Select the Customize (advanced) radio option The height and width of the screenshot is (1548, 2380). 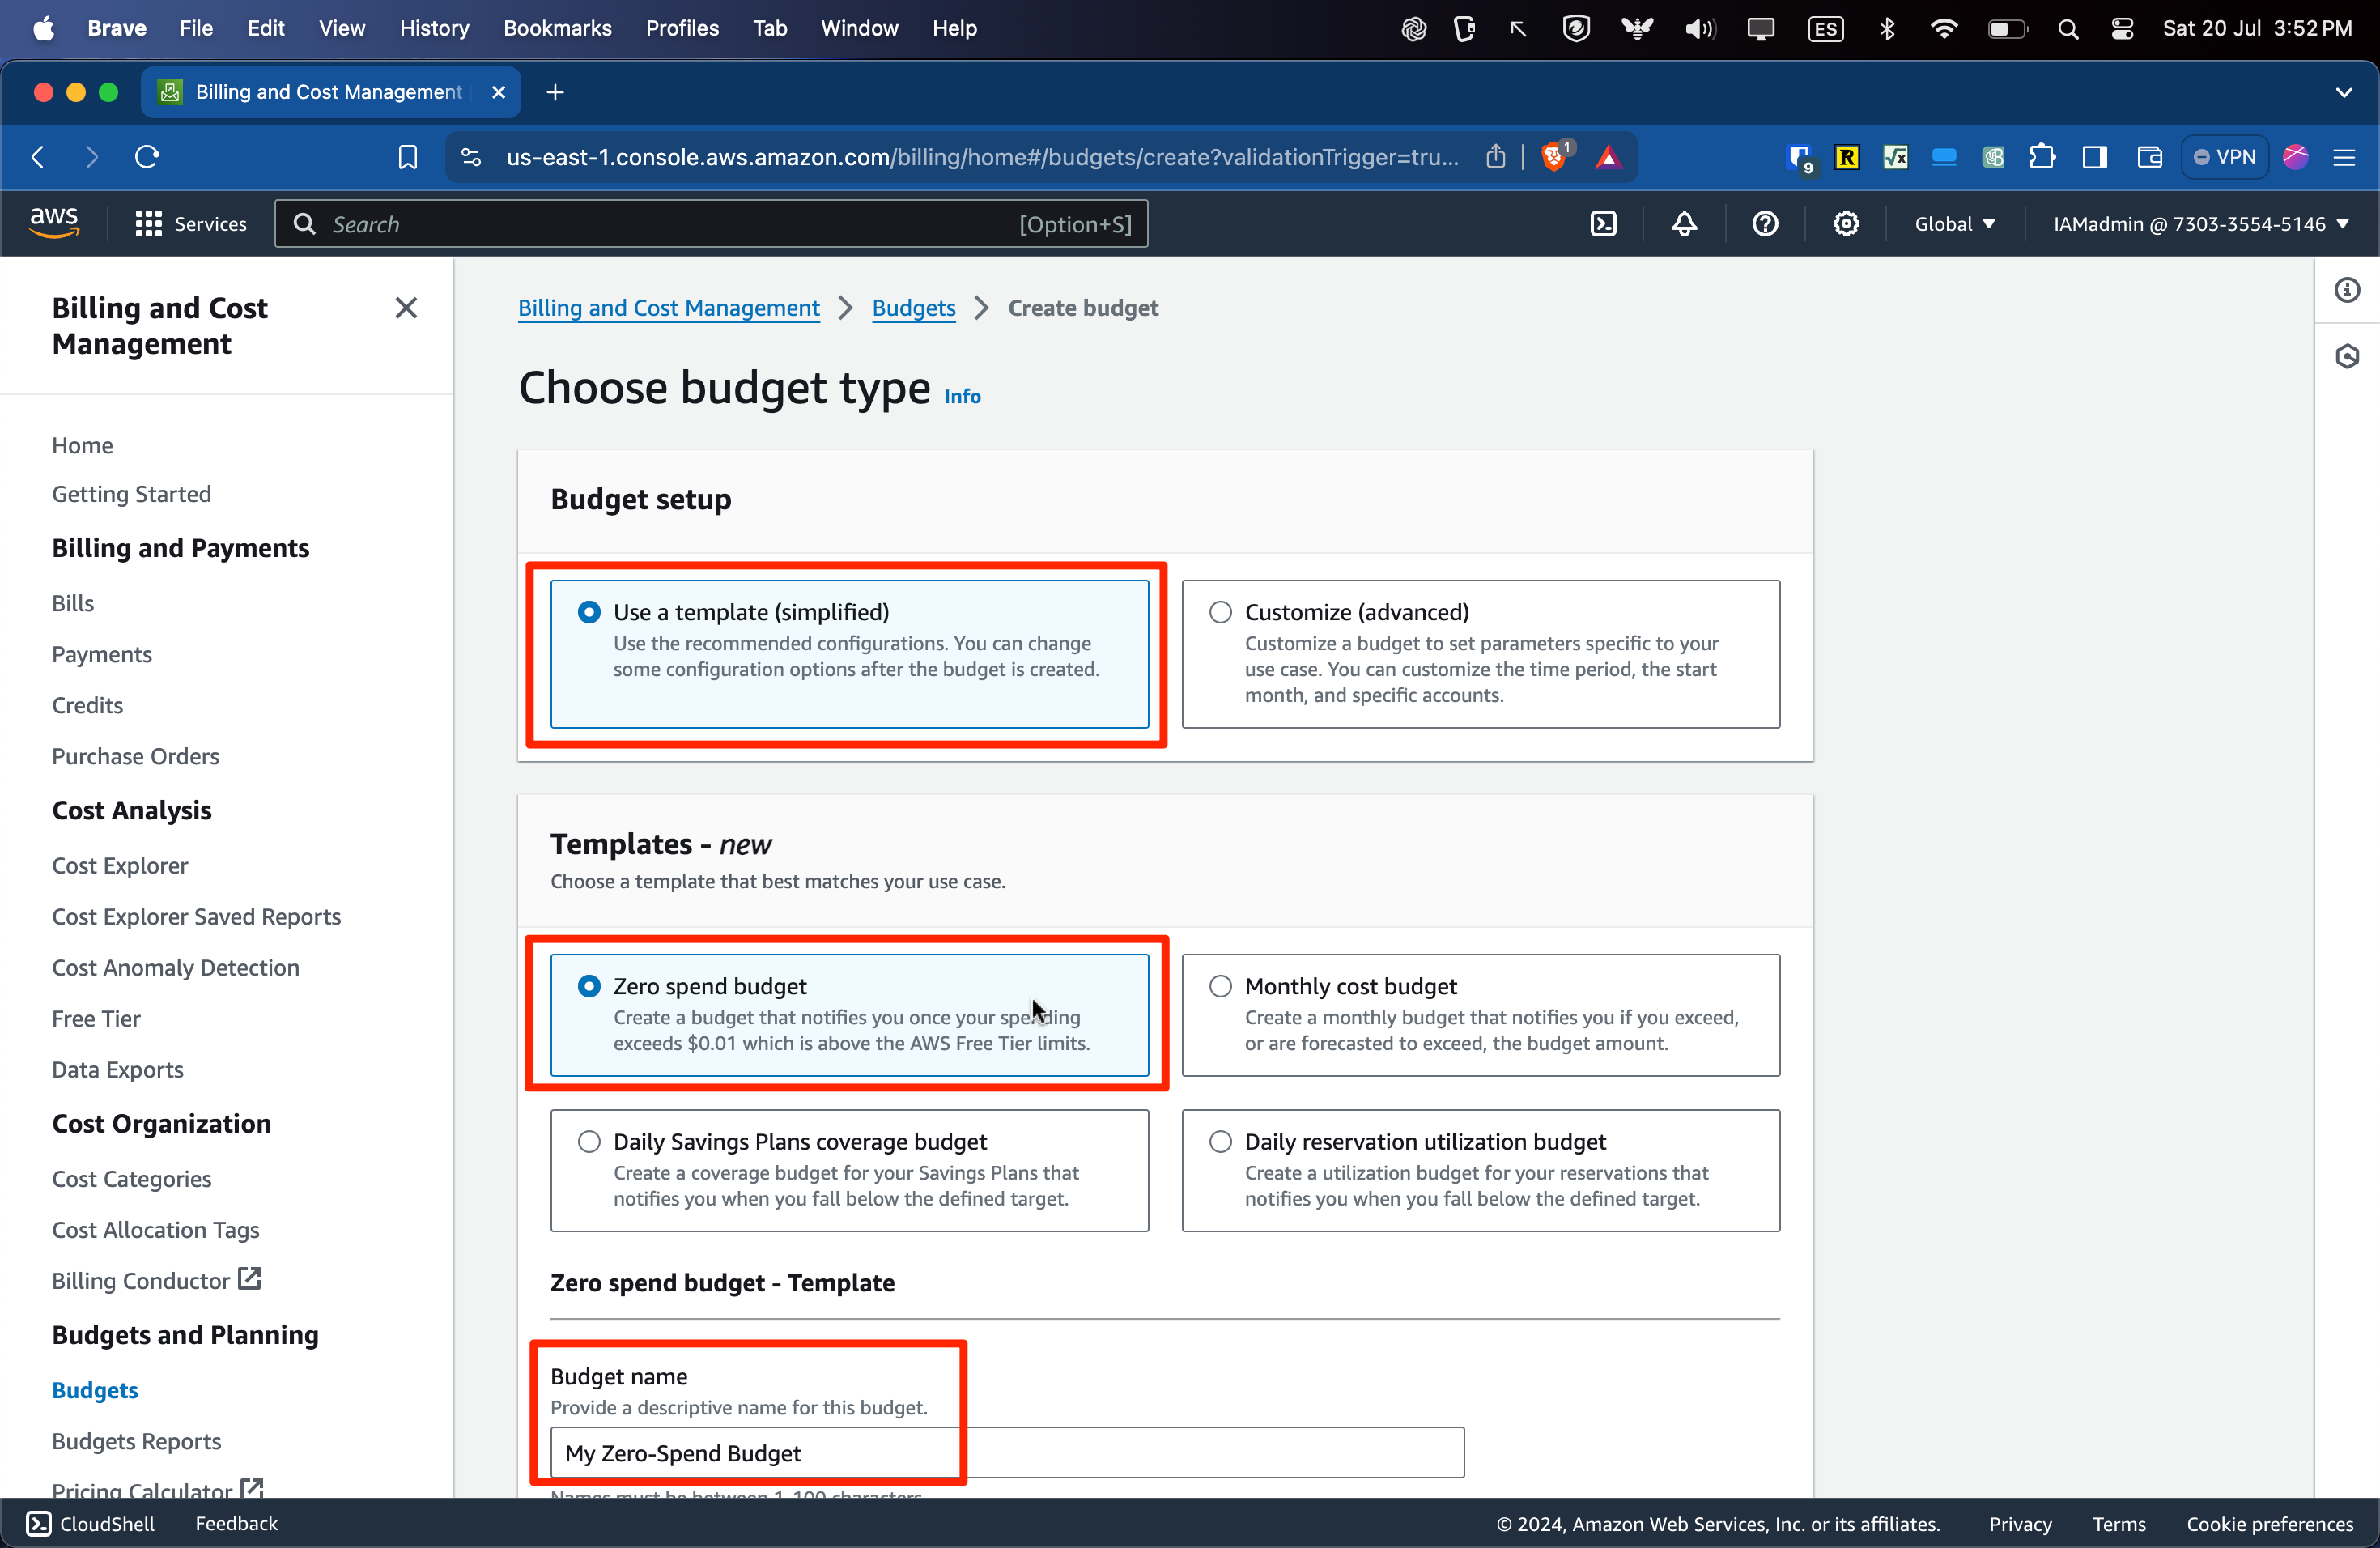pyautogui.click(x=1220, y=612)
